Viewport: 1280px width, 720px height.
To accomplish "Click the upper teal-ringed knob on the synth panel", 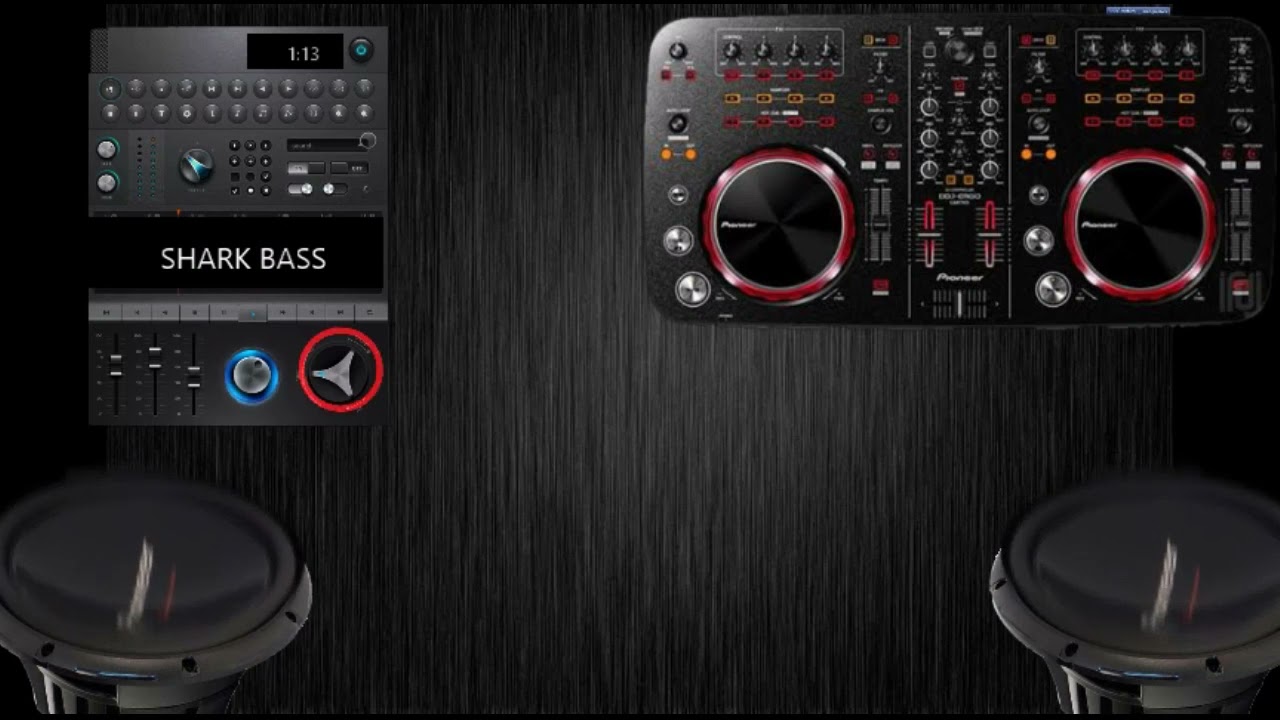I will 106,149.
